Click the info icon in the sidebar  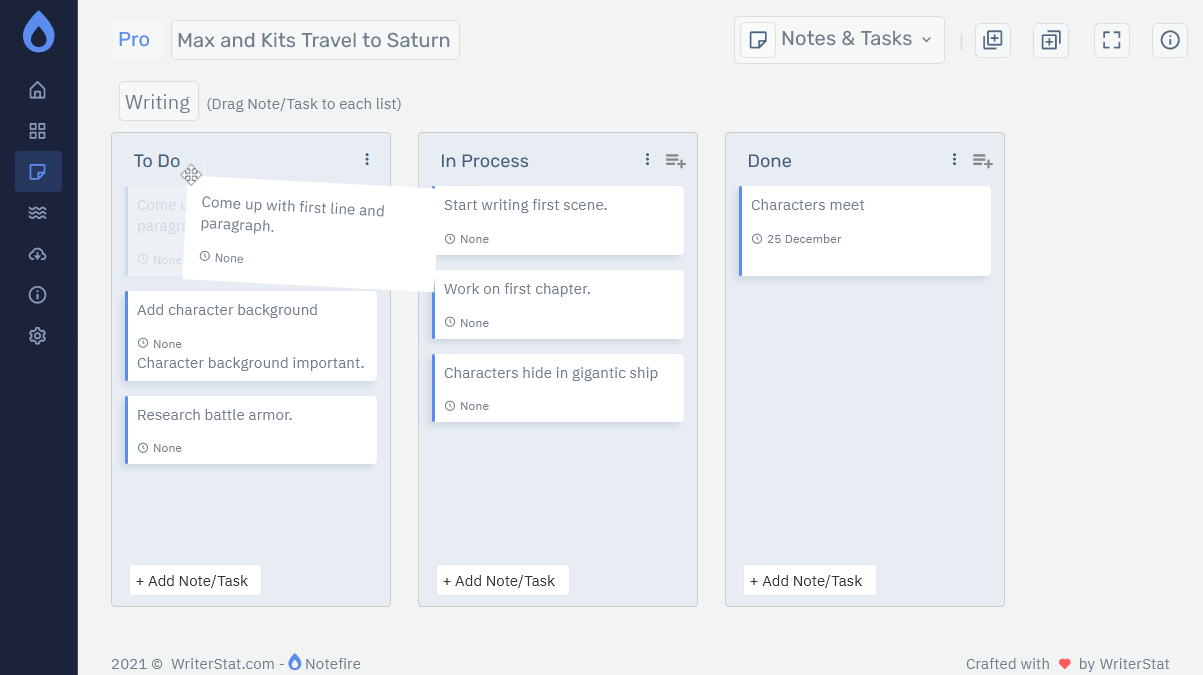click(x=37, y=294)
